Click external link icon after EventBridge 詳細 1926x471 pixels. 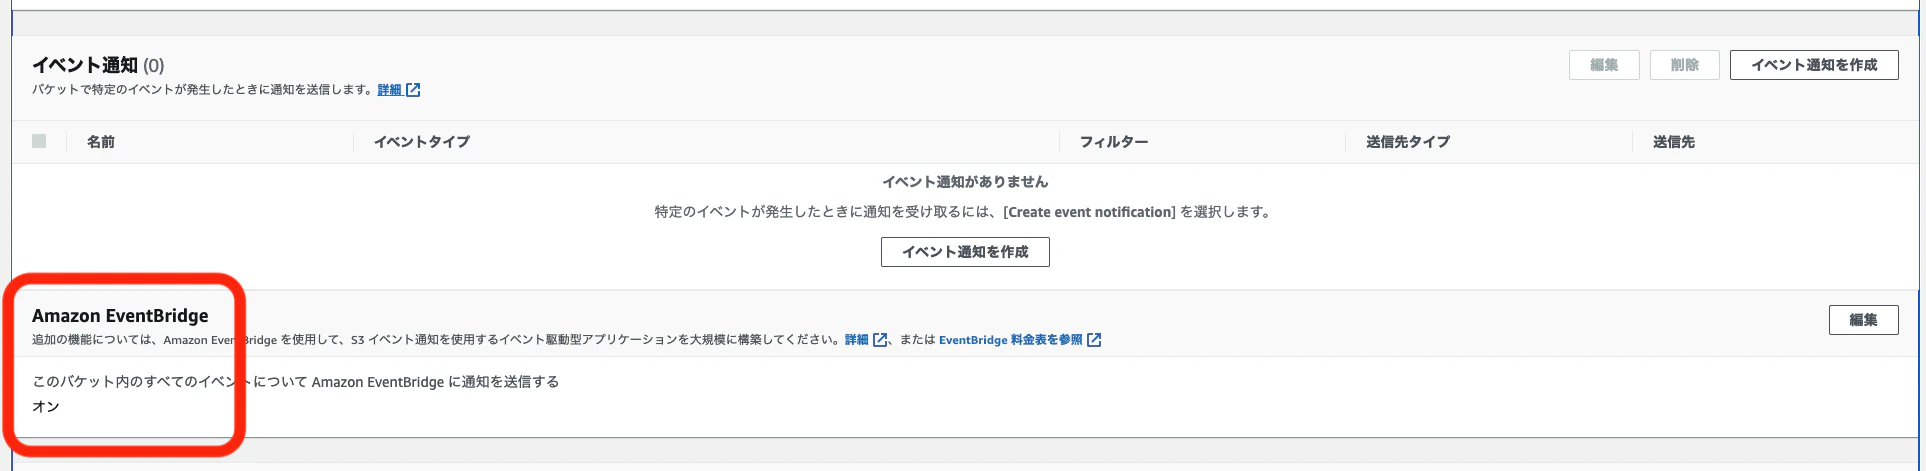[x=880, y=340]
